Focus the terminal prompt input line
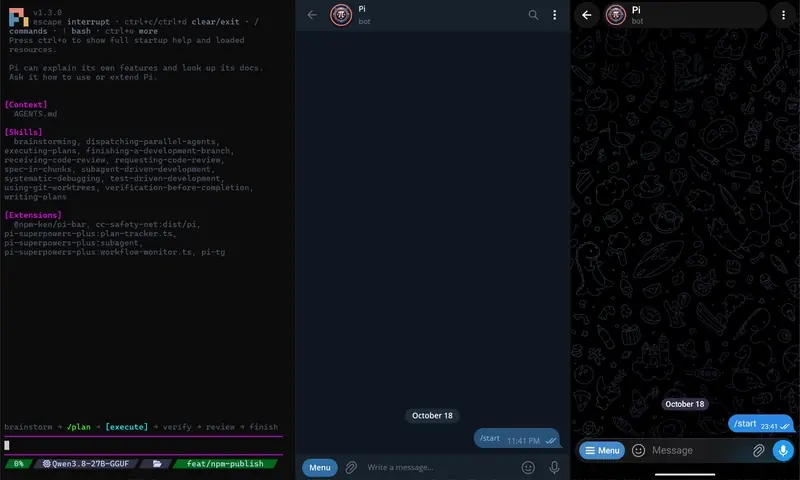Screen dimensions: 800x480 pyautogui.click(x=143, y=445)
